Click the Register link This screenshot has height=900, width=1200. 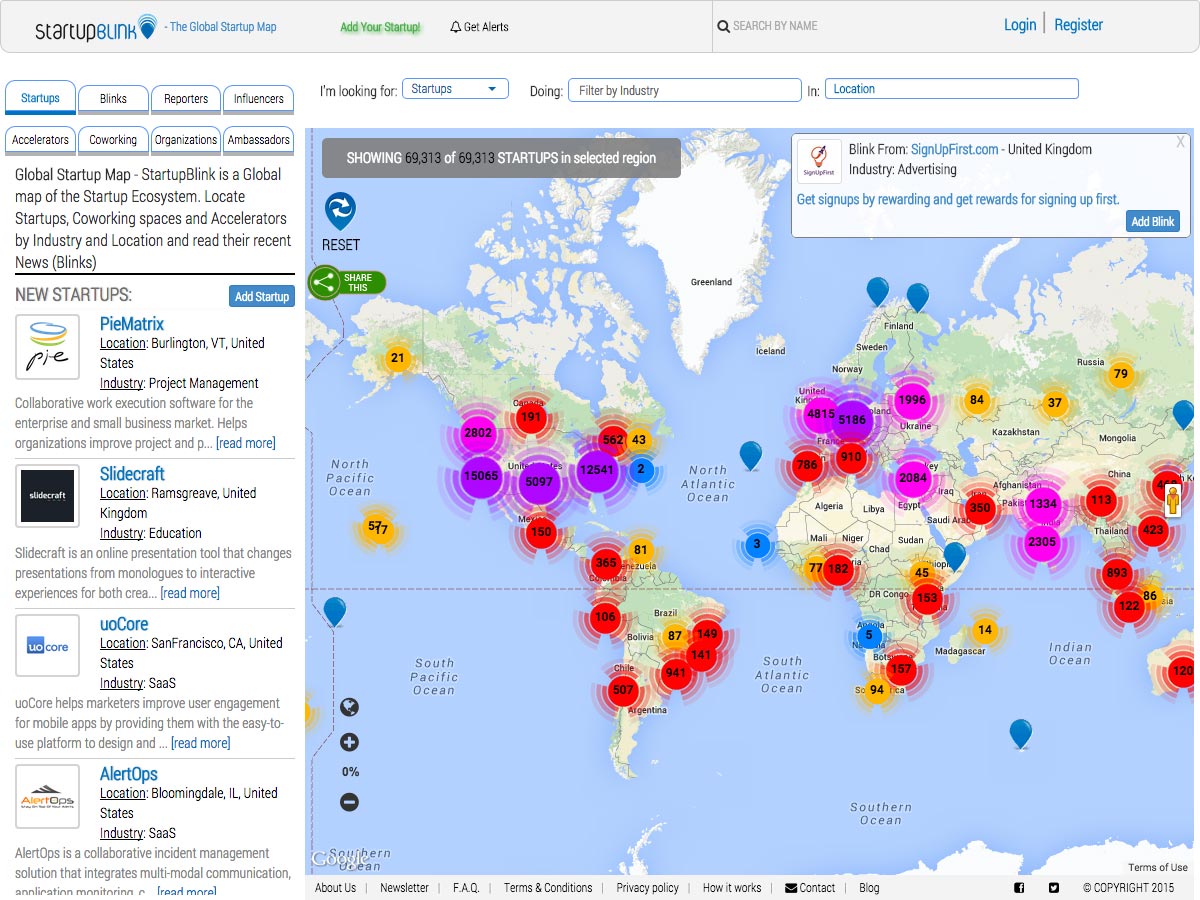[x=1078, y=25]
